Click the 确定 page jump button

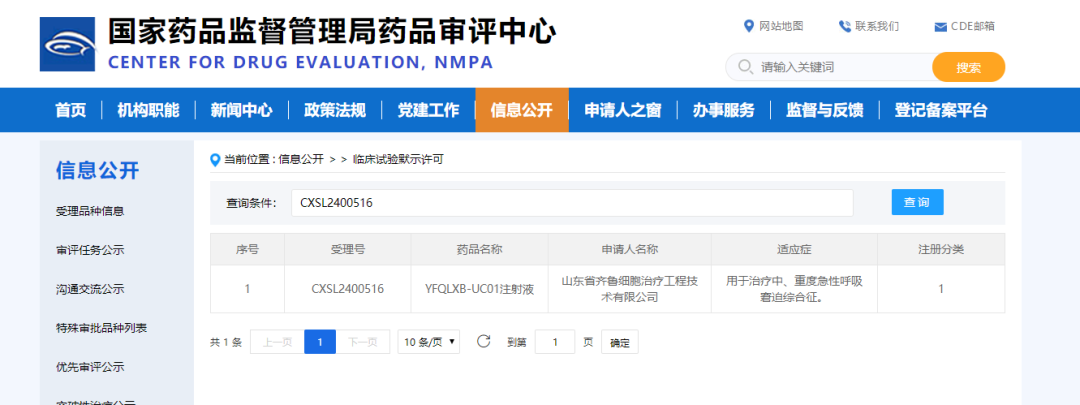coord(620,343)
